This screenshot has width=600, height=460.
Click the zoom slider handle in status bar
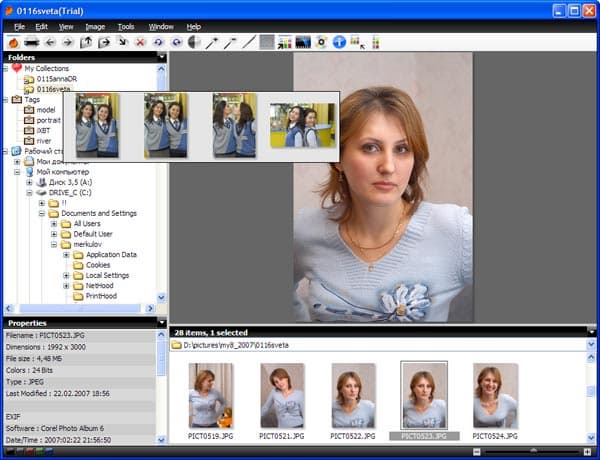click(x=533, y=452)
